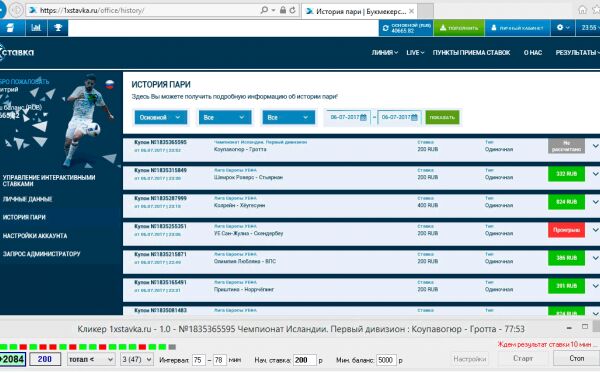Open the first Все filter dropdown
This screenshot has height=373, width=600.
point(225,117)
